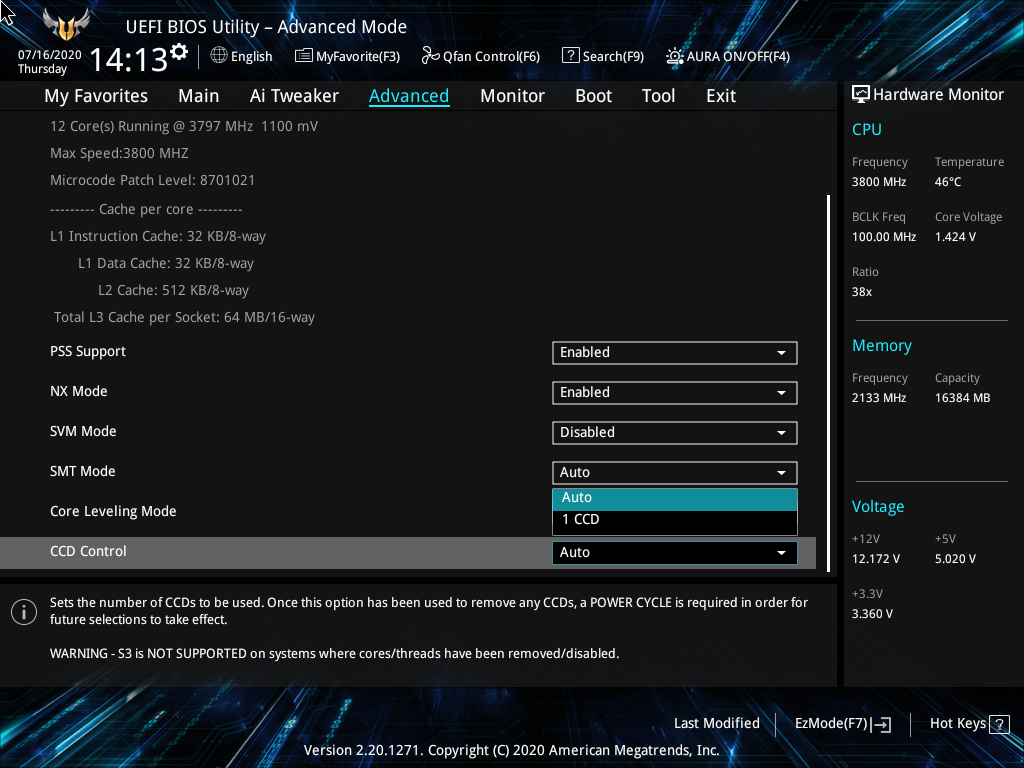Click CPU ratio value 38x
1024x768 pixels.
(861, 292)
